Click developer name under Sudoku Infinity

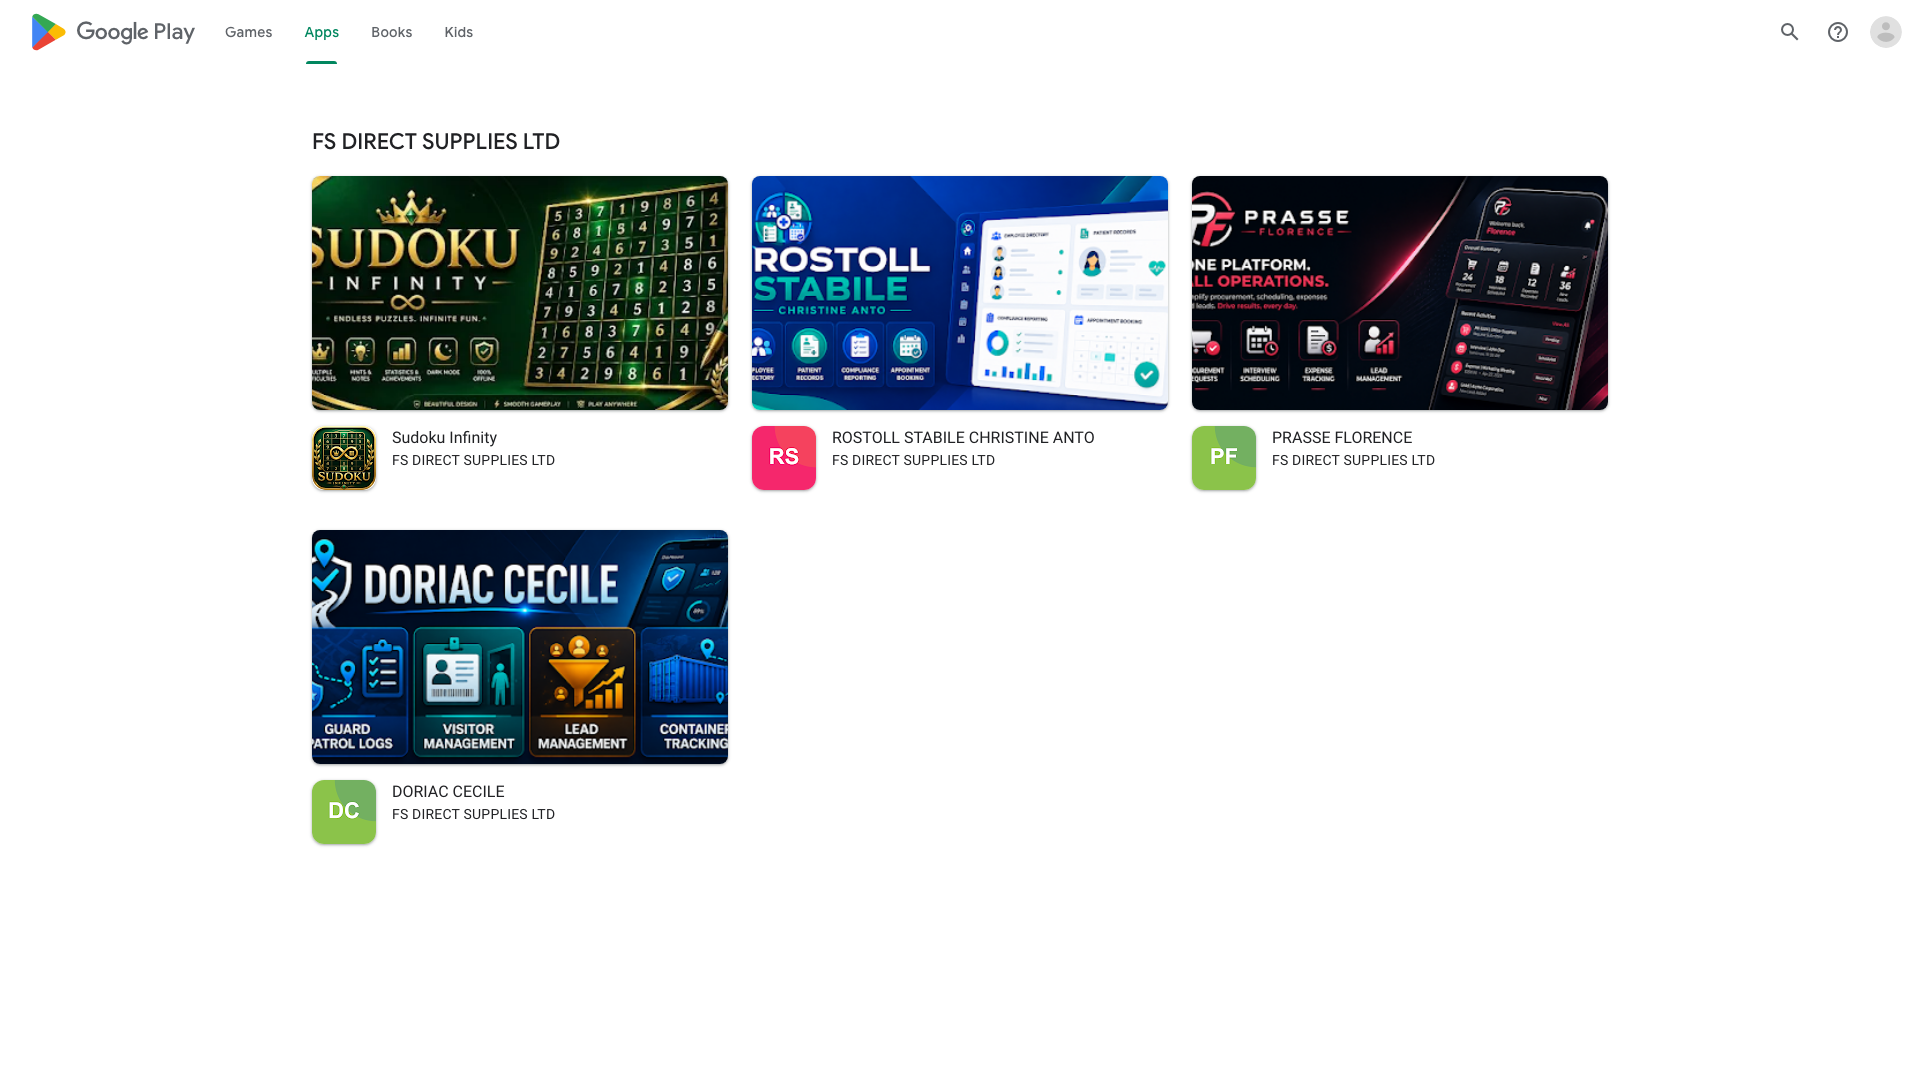(x=473, y=461)
